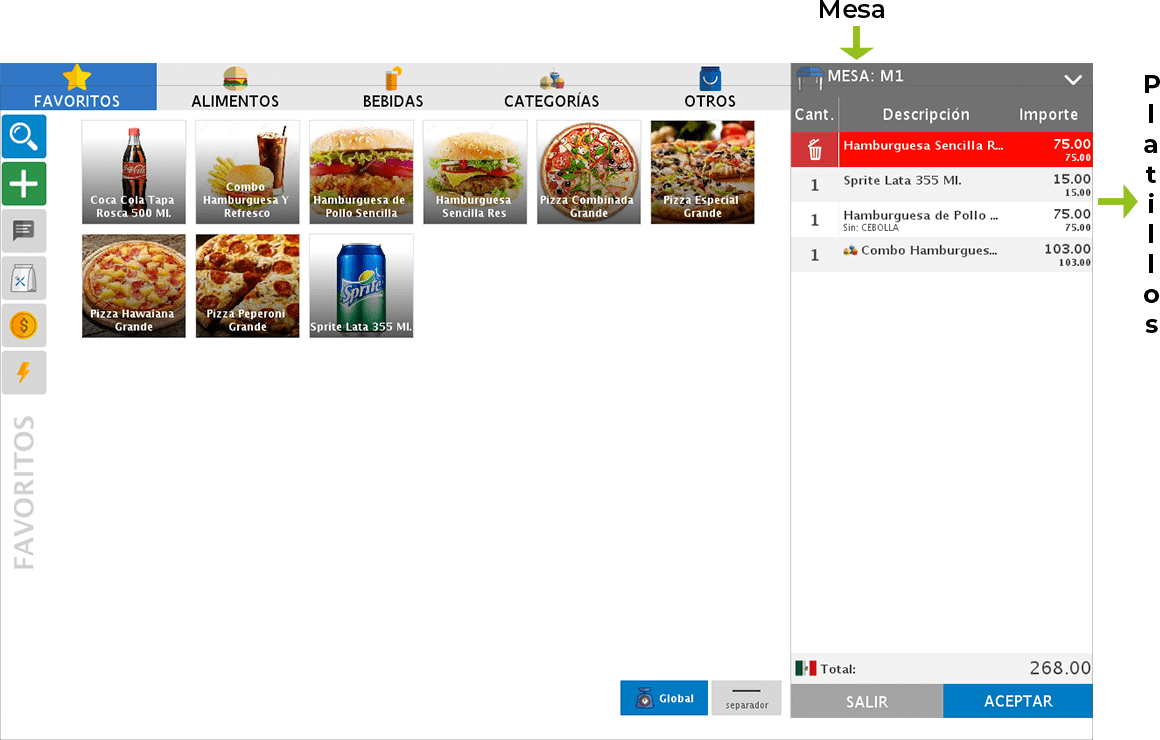Expand the MESA: M1 chevron dropdown
Screen dimensions: 1160x740
(x=1073, y=79)
